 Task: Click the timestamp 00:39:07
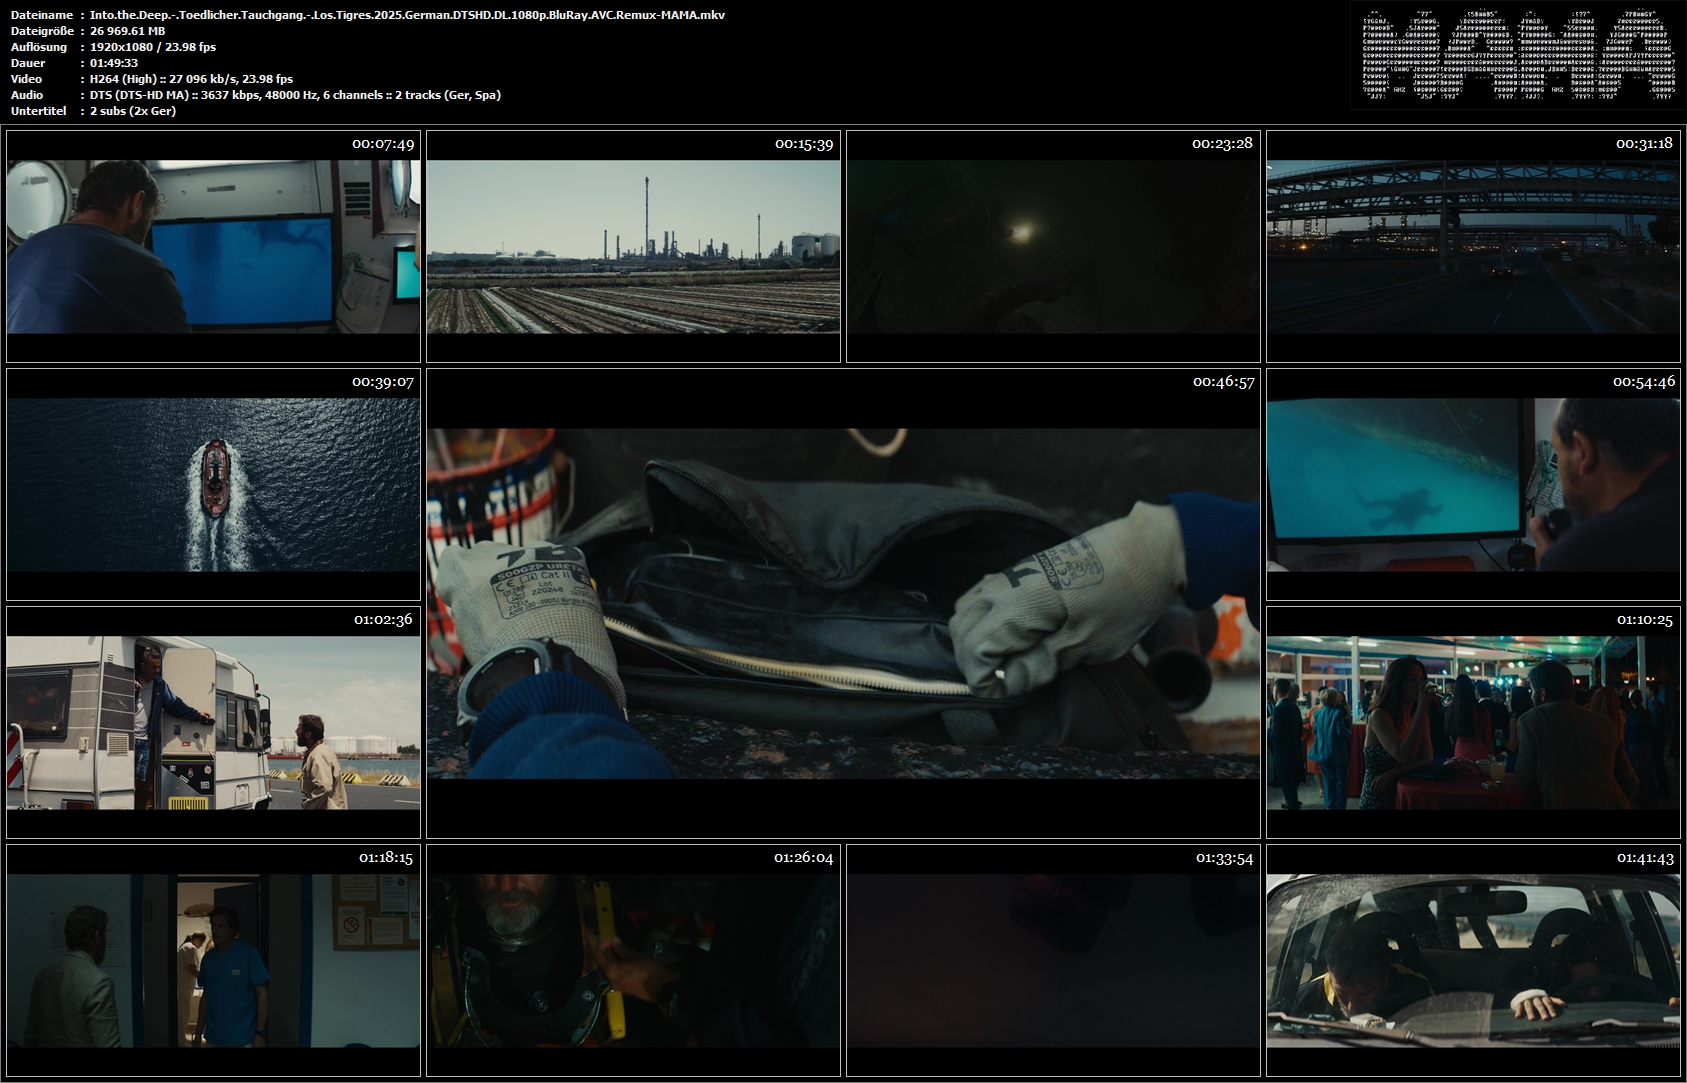click(383, 382)
